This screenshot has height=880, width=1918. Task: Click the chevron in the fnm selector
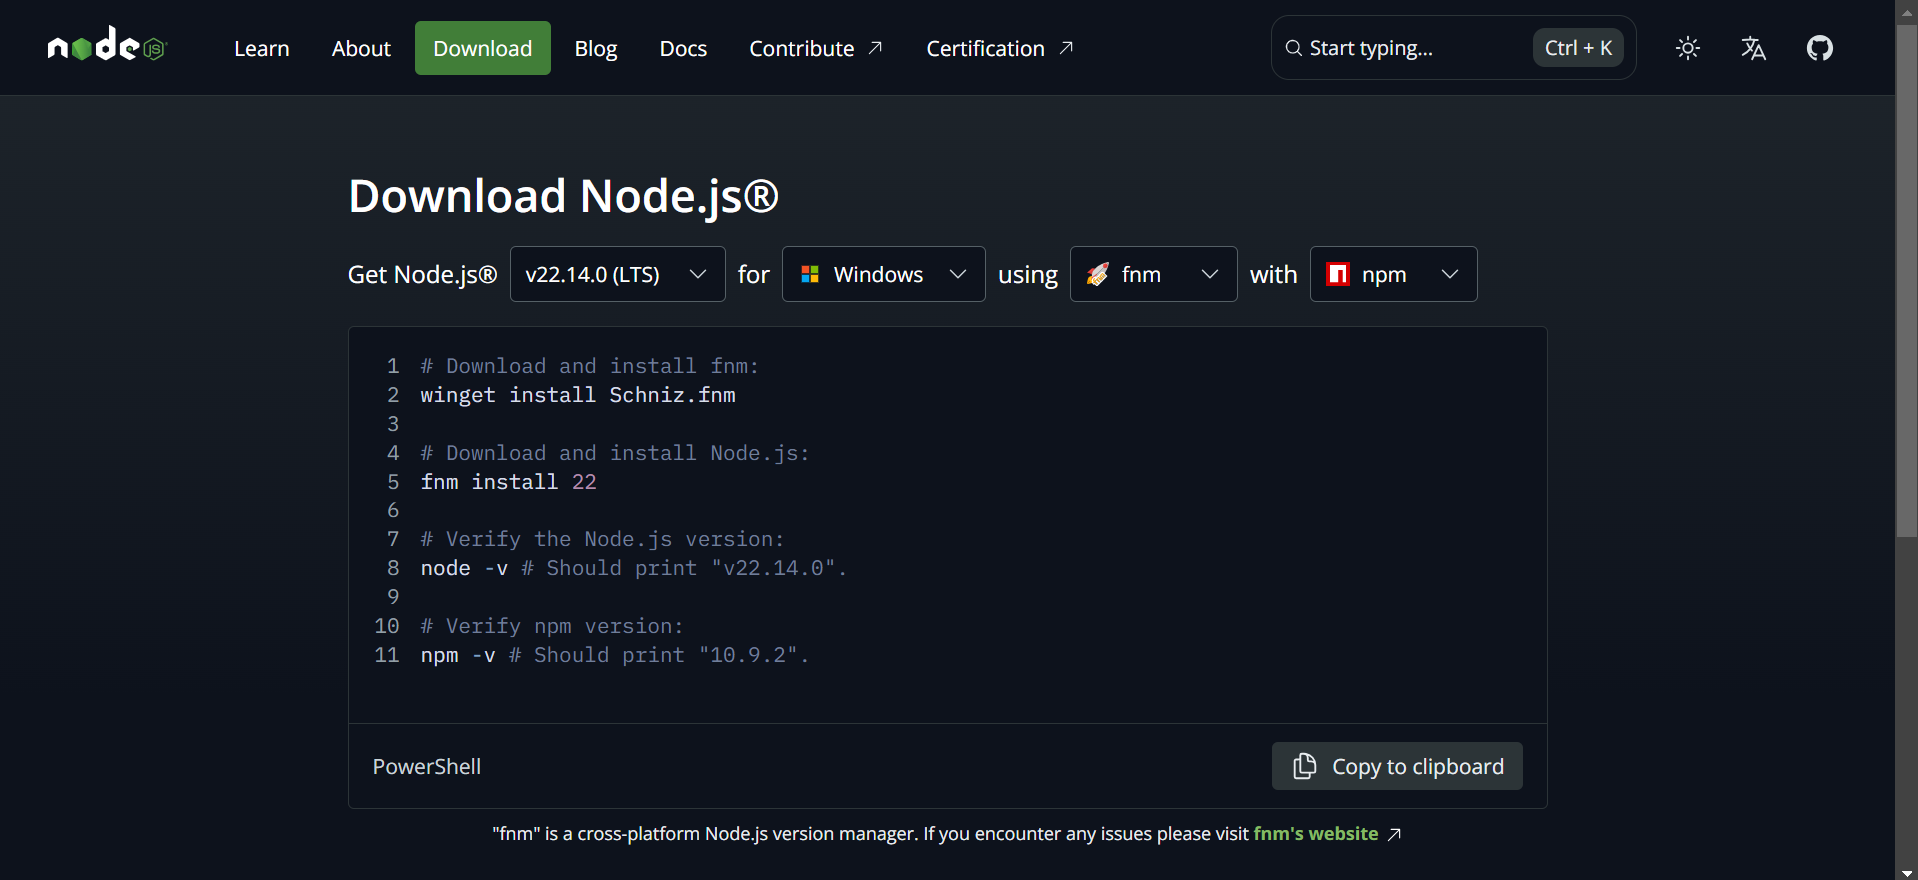click(1210, 274)
